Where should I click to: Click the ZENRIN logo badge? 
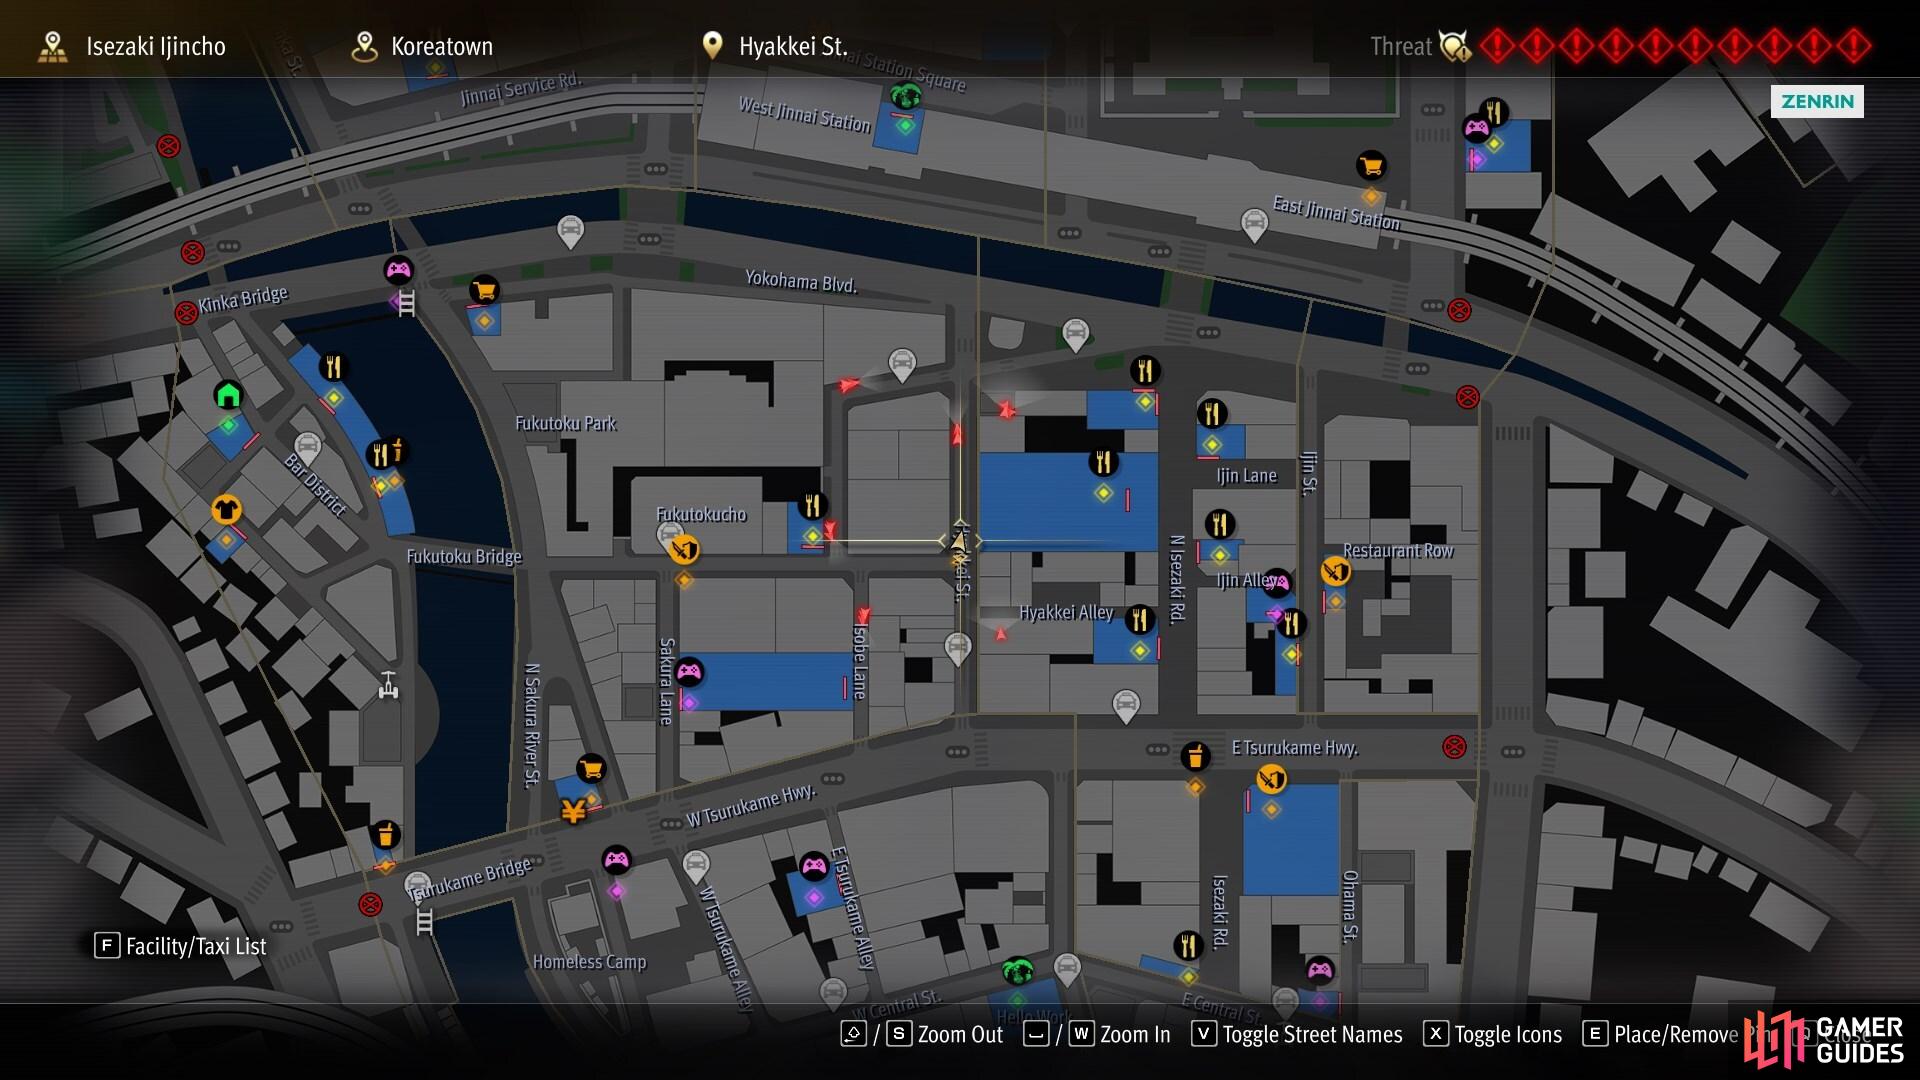[x=1817, y=101]
